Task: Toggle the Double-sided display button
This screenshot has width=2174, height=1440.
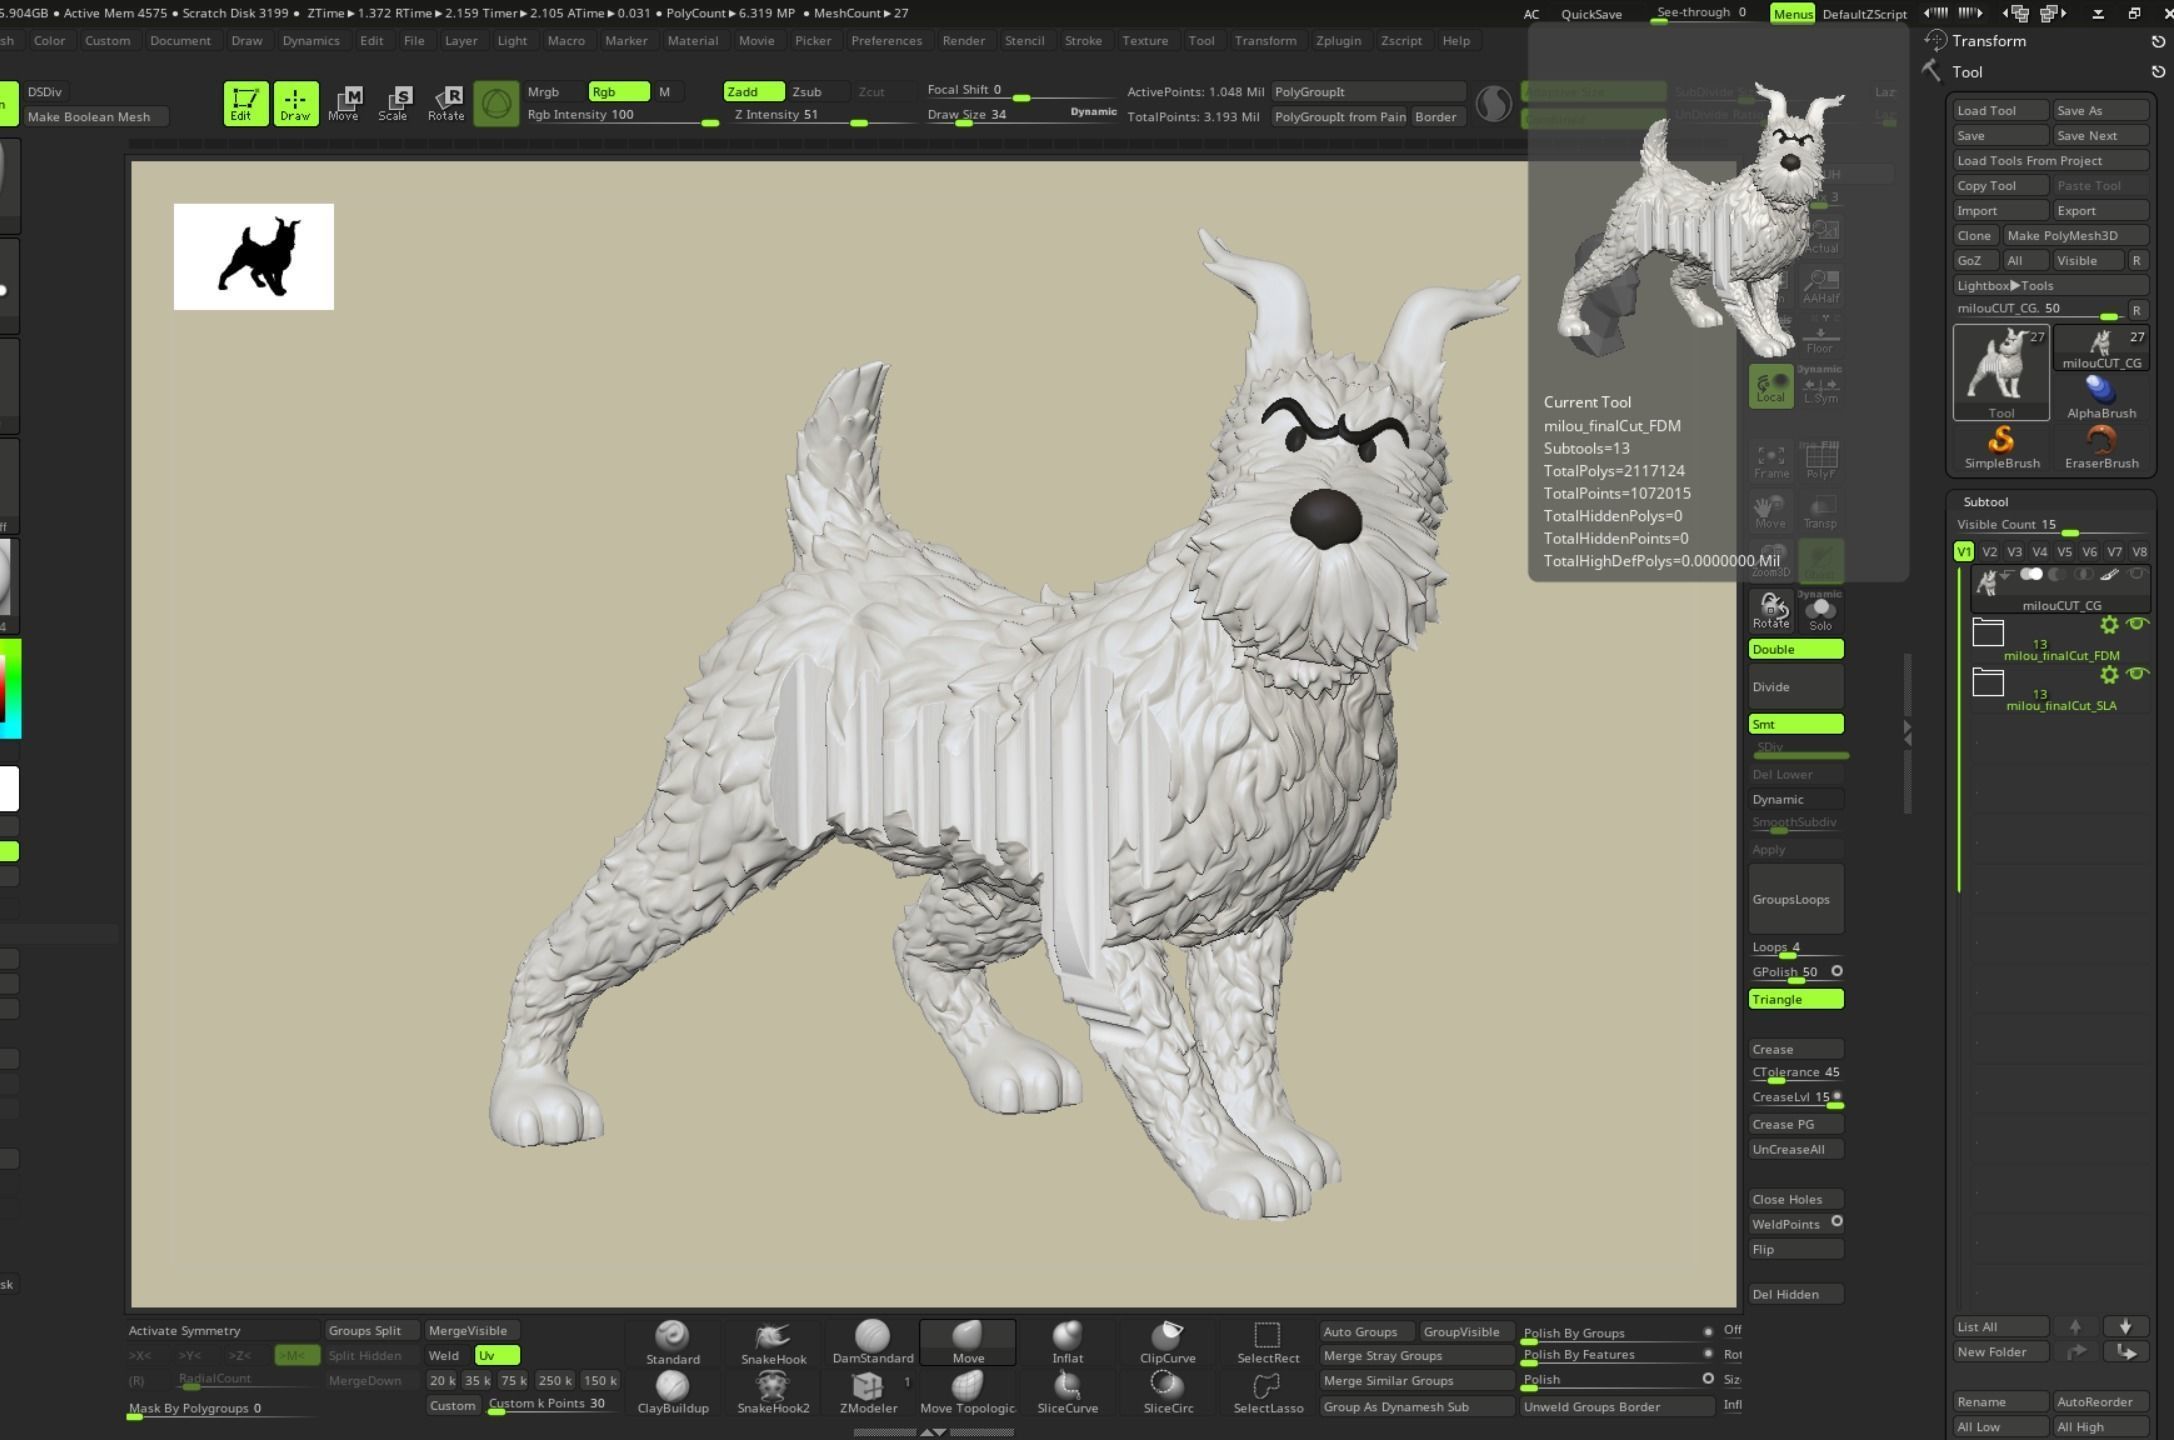Action: tap(1796, 649)
